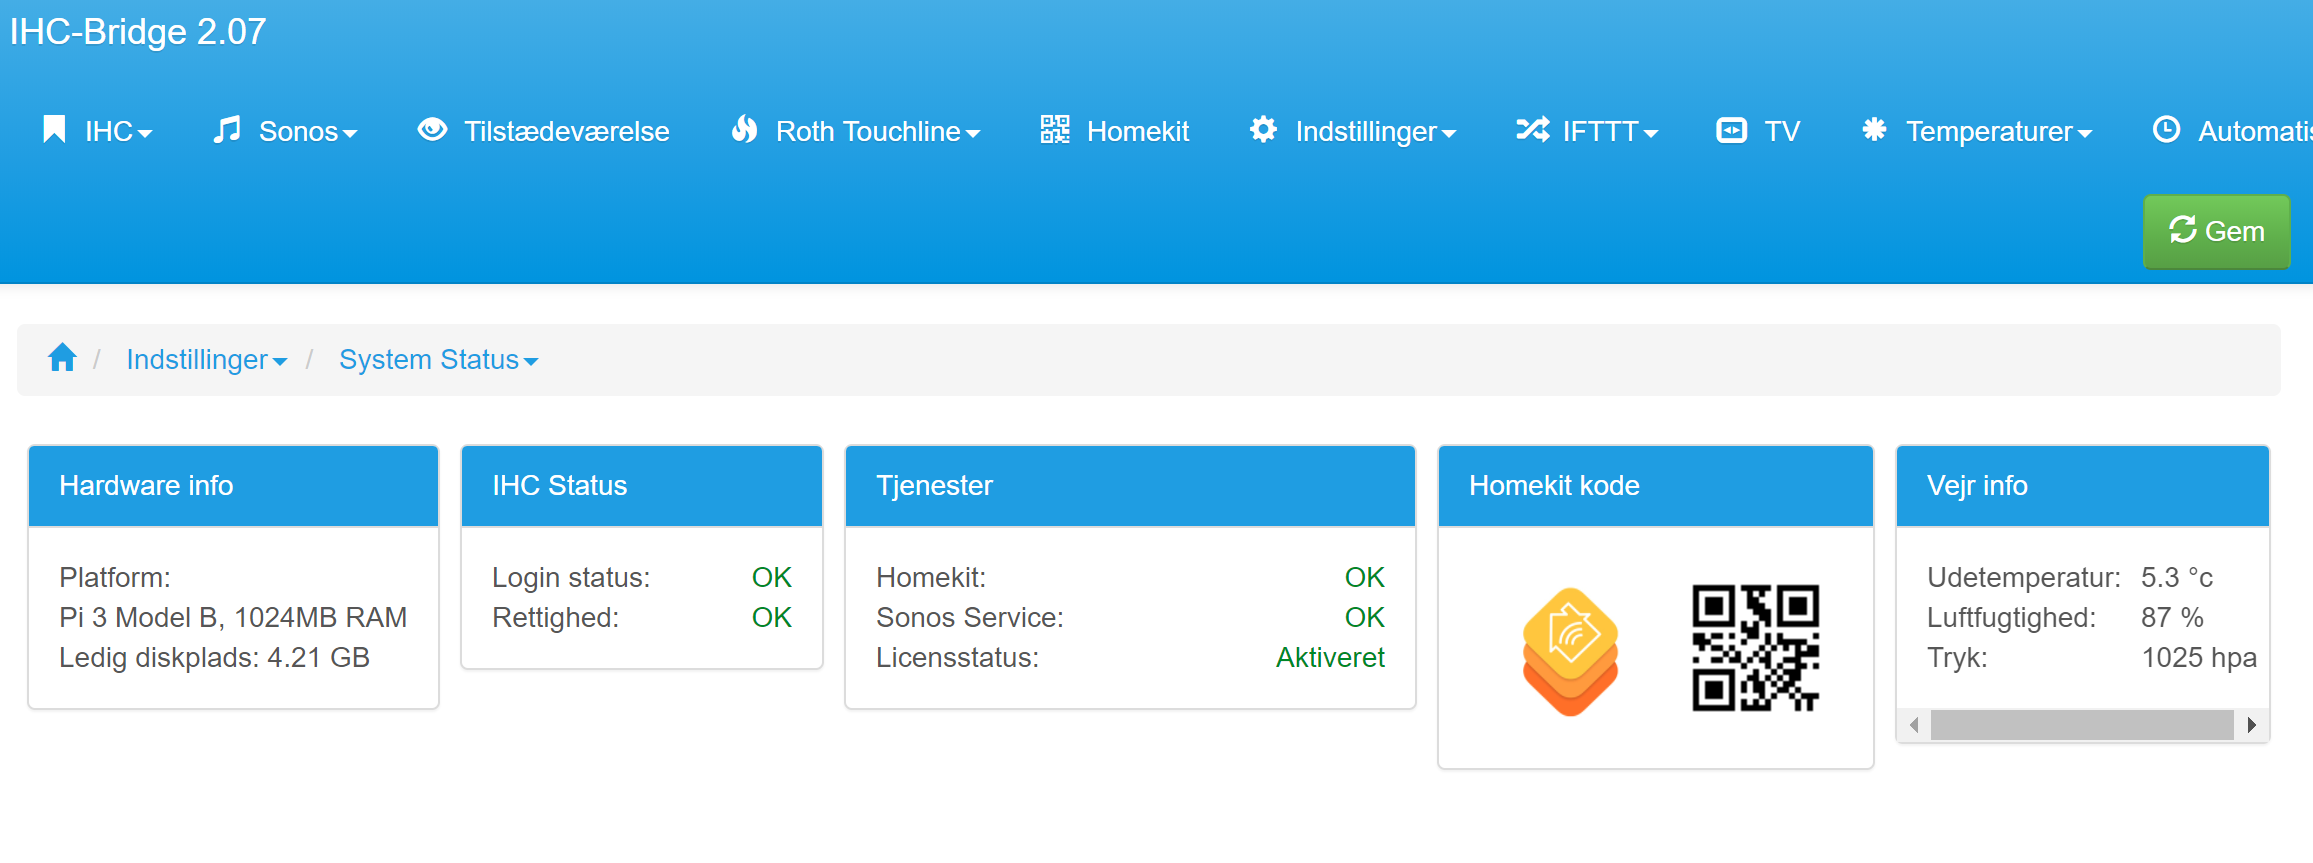The width and height of the screenshot is (2313, 863).
Task: Click the TV screen icon
Action: click(1731, 131)
